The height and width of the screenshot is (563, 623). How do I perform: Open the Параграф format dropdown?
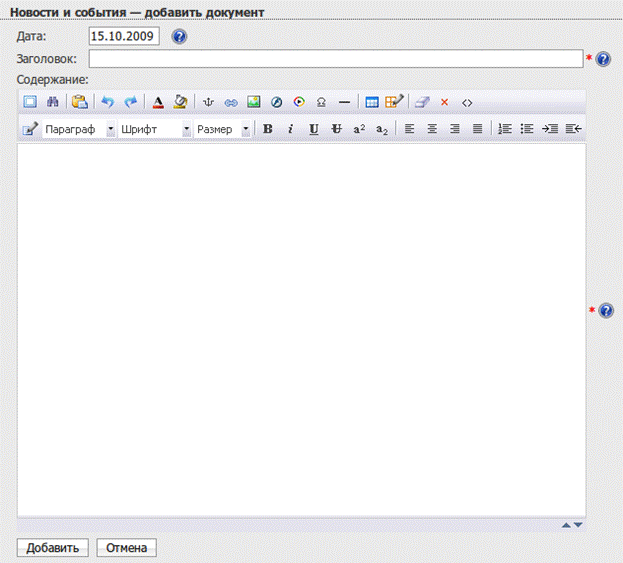[x=79, y=129]
